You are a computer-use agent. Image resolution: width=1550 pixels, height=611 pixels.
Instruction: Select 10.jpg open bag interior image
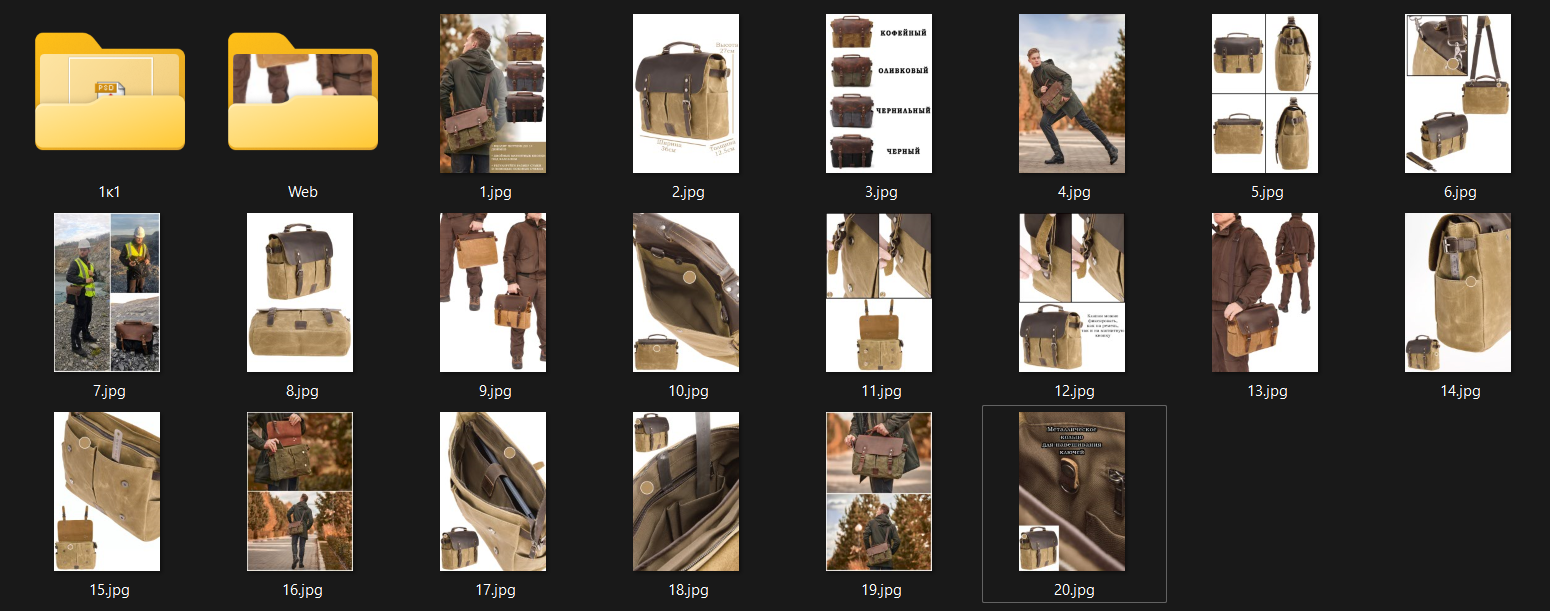click(686, 292)
